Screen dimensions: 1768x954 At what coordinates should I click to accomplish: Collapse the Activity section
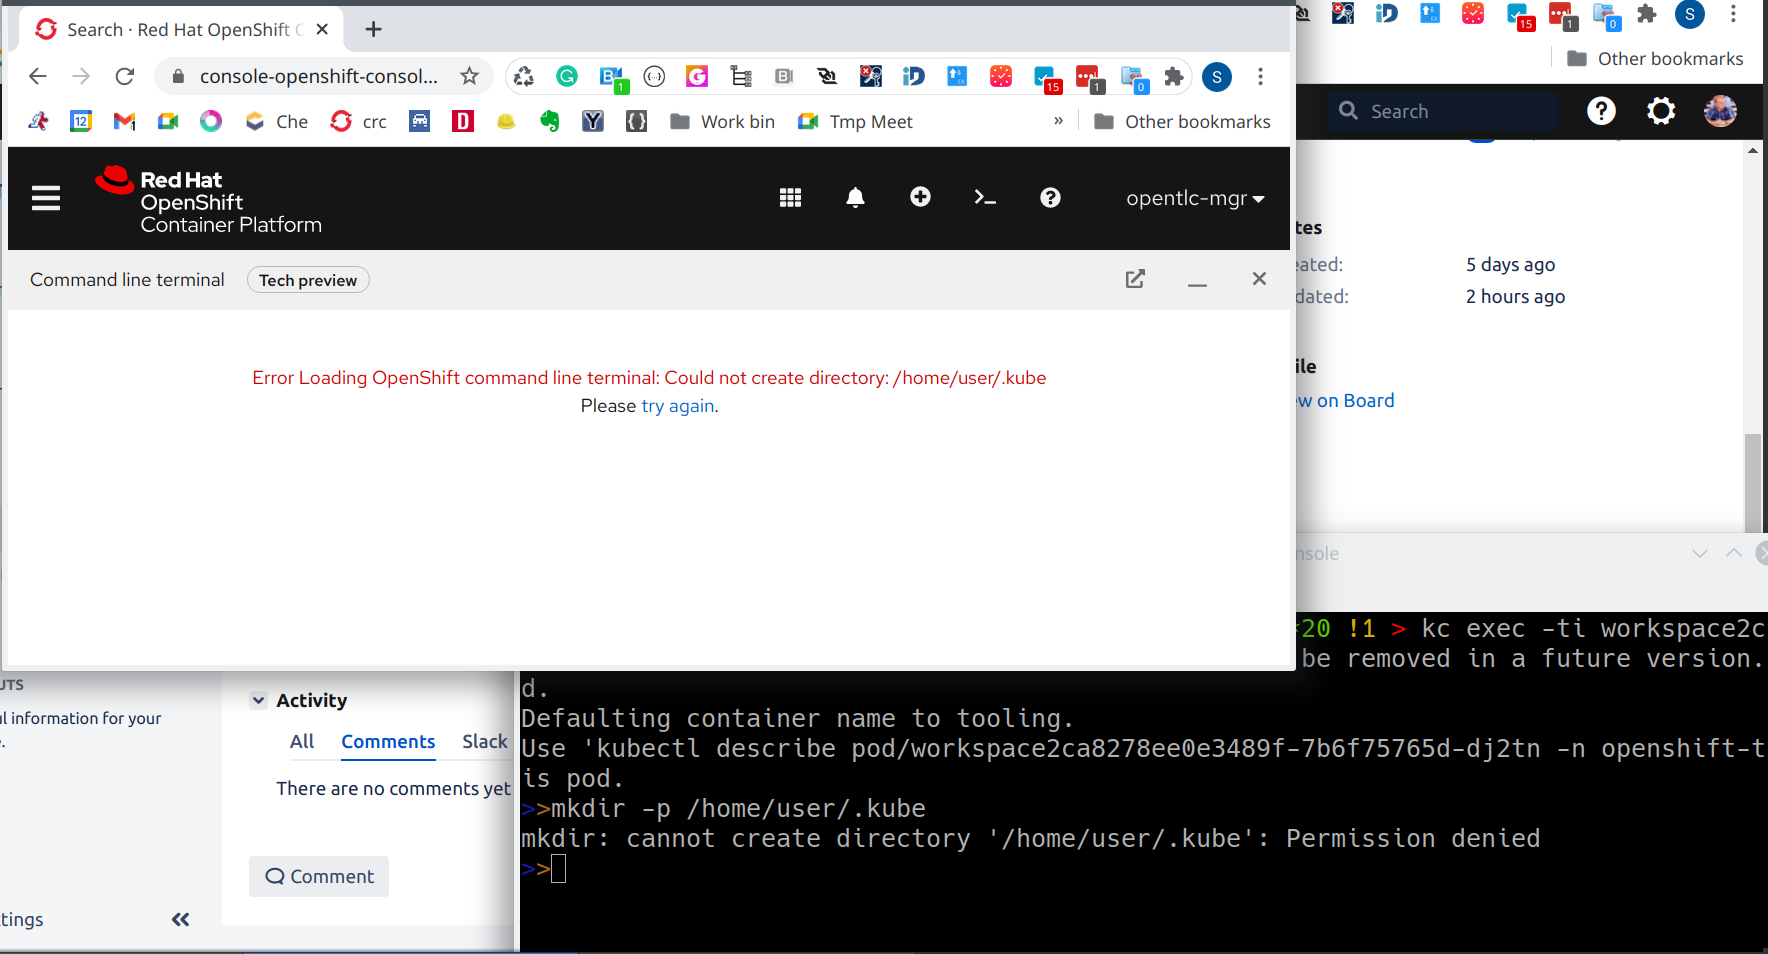tap(258, 700)
